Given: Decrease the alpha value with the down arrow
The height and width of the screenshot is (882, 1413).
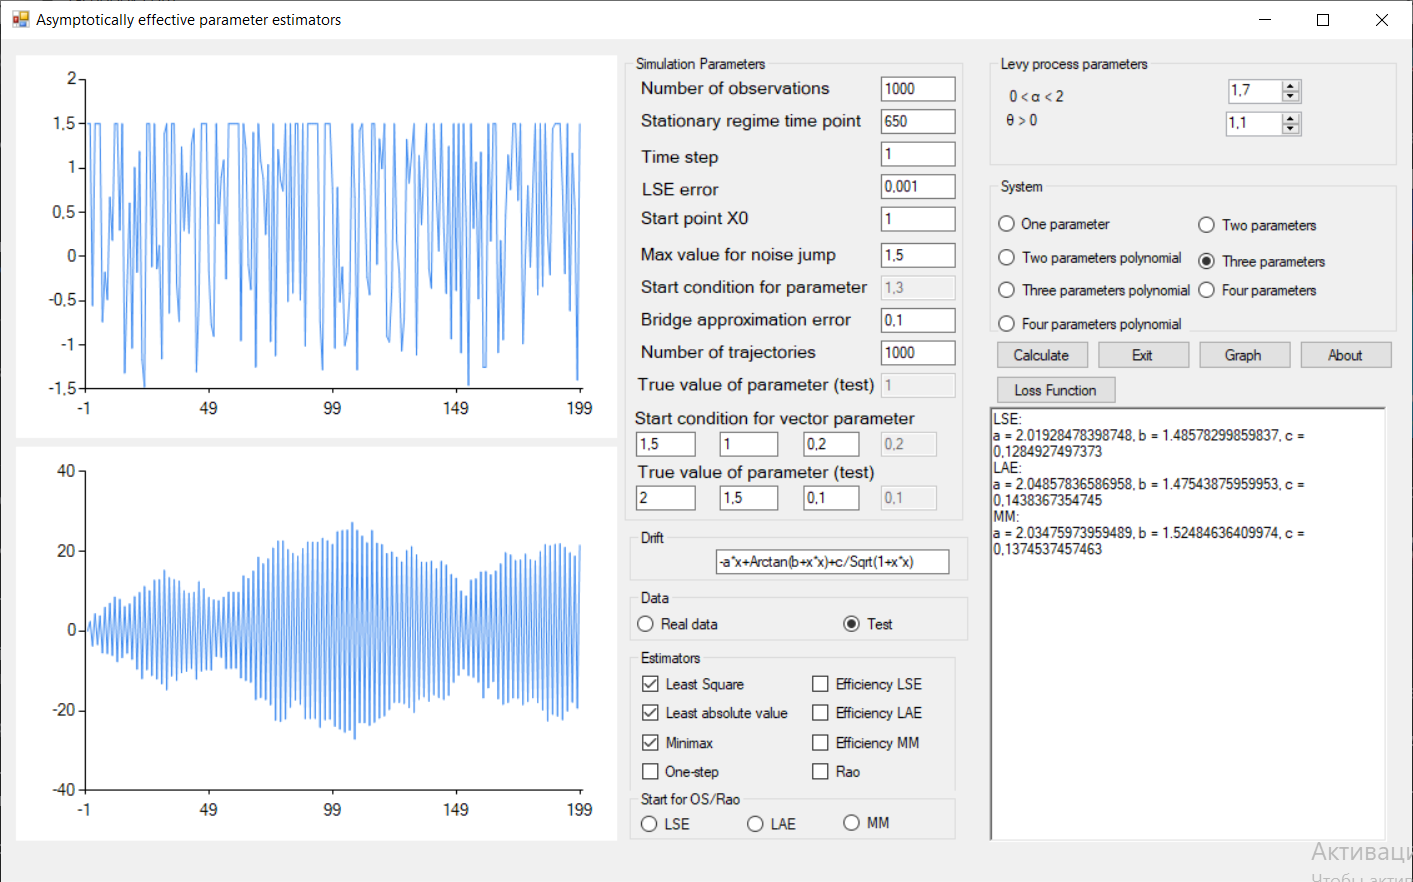Looking at the screenshot, I should click(x=1291, y=96).
